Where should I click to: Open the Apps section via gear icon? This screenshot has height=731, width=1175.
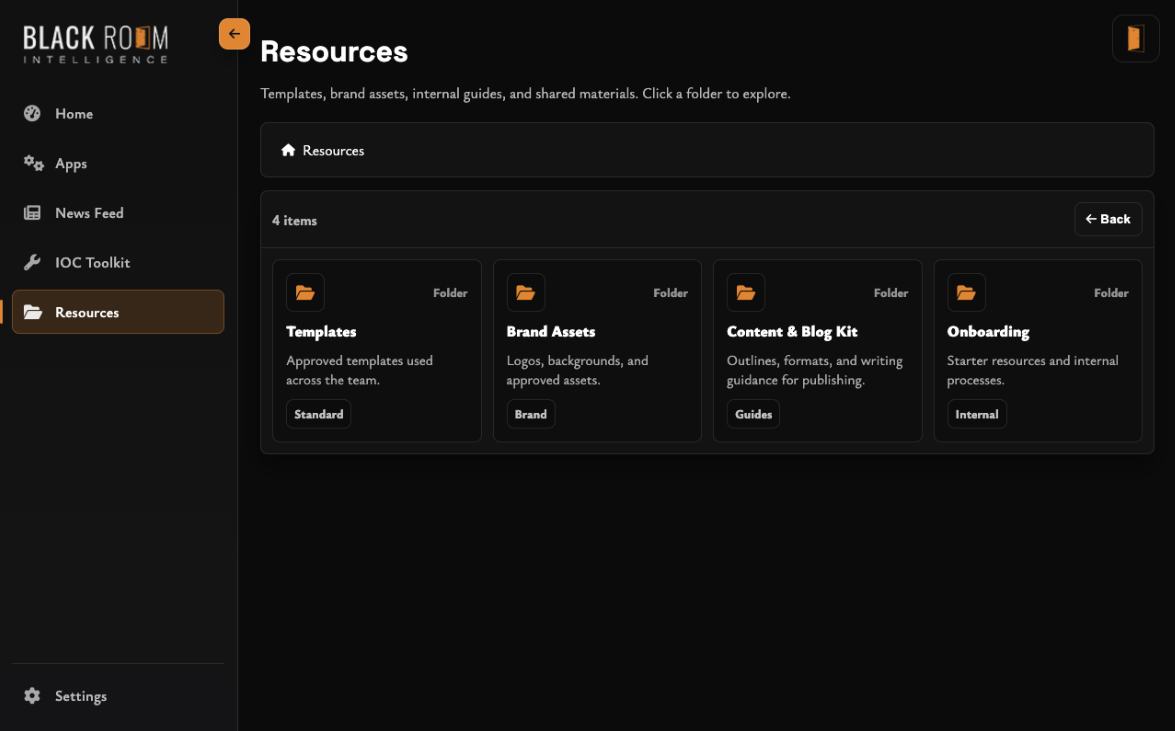click(x=32, y=163)
